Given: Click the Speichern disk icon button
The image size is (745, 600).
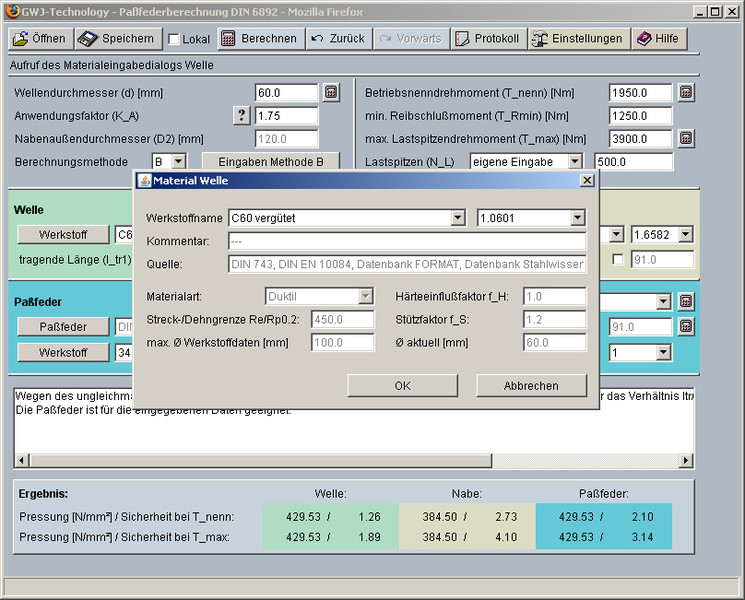Looking at the screenshot, I should point(117,39).
